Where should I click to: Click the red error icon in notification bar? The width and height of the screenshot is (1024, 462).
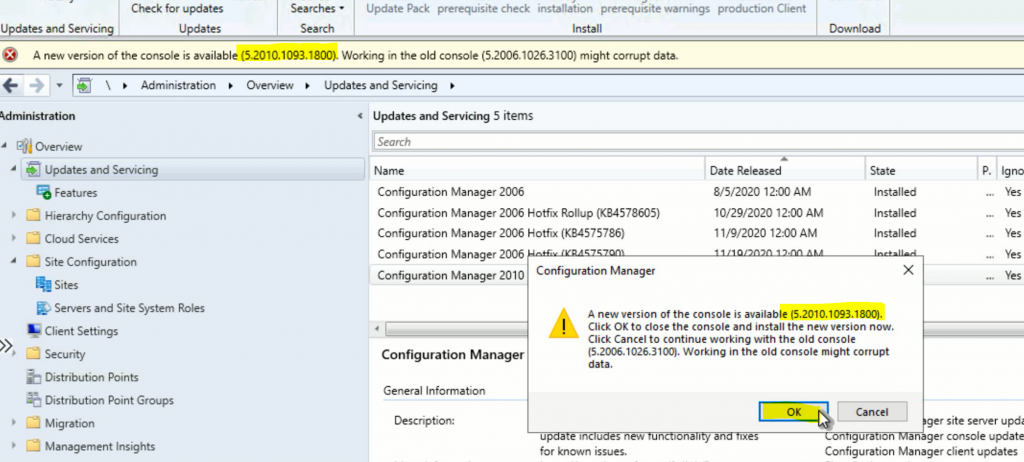coord(10,56)
